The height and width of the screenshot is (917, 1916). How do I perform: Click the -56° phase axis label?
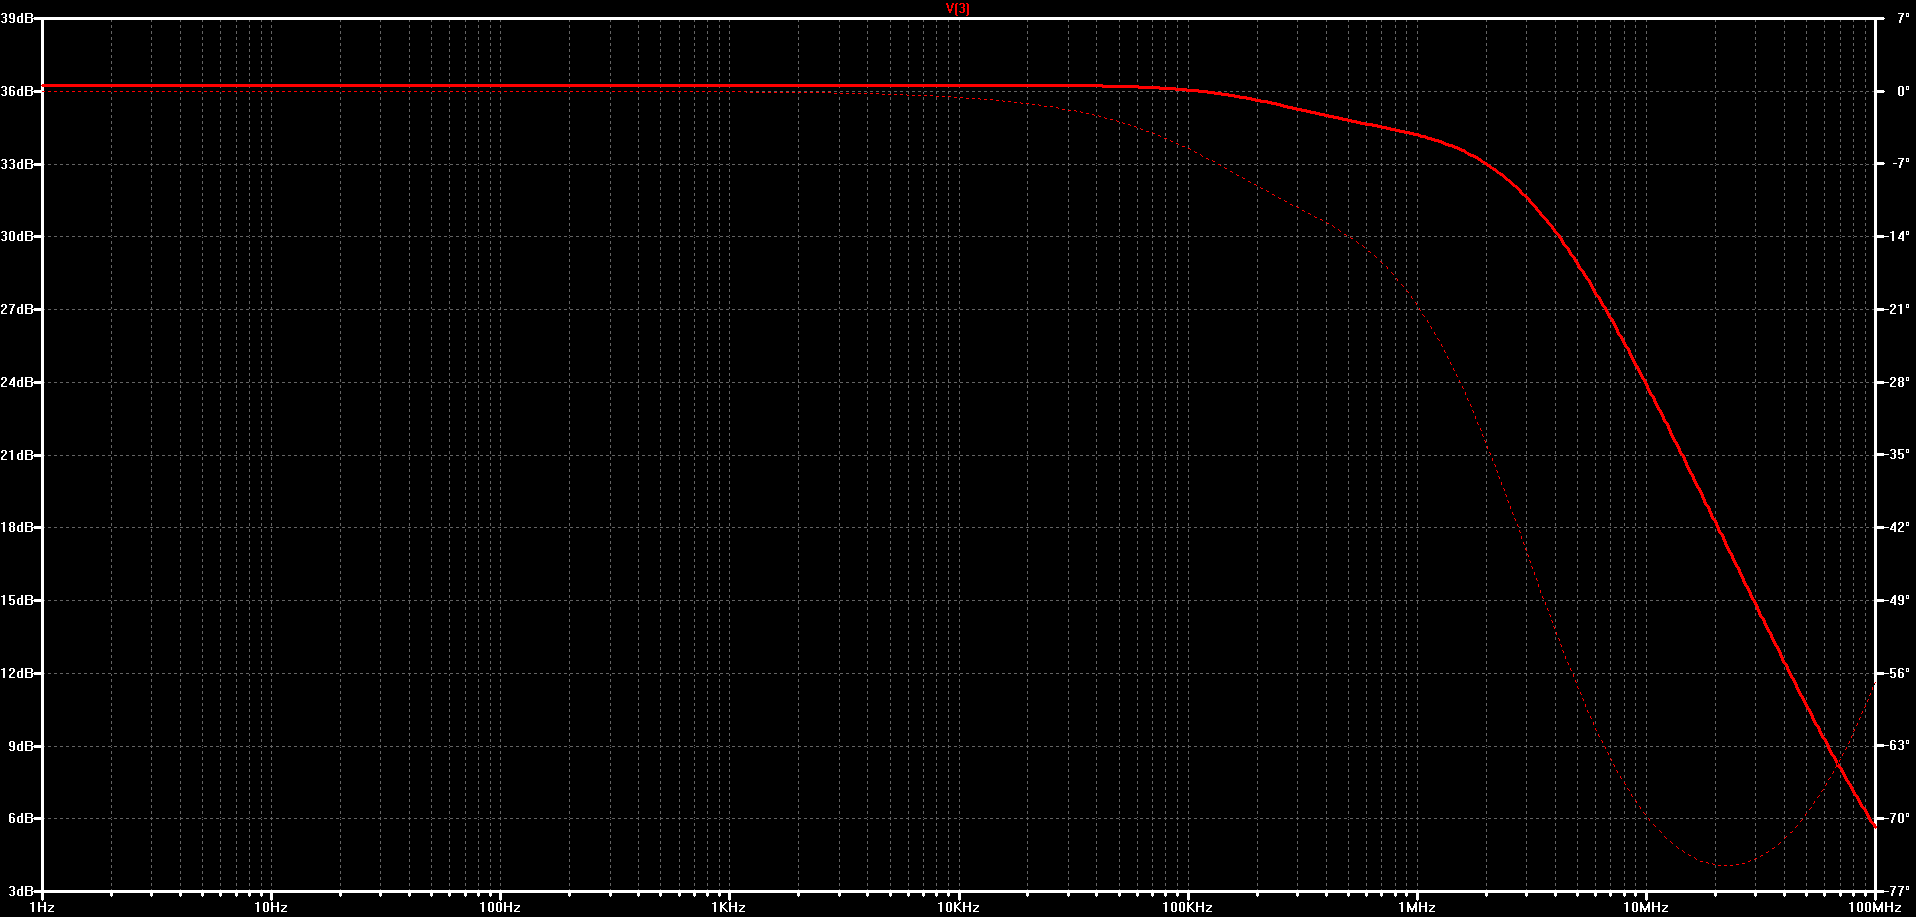click(x=1899, y=673)
